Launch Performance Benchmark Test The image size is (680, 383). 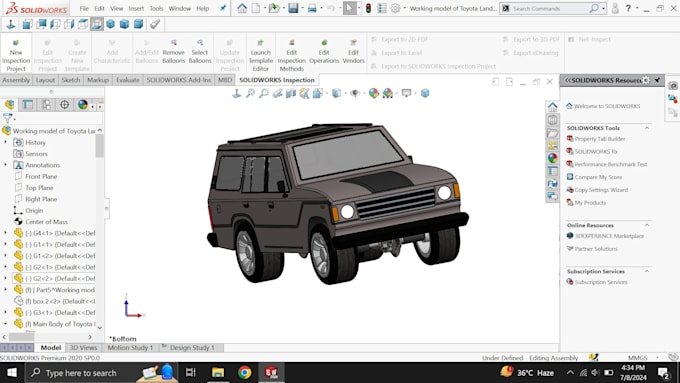(x=611, y=164)
